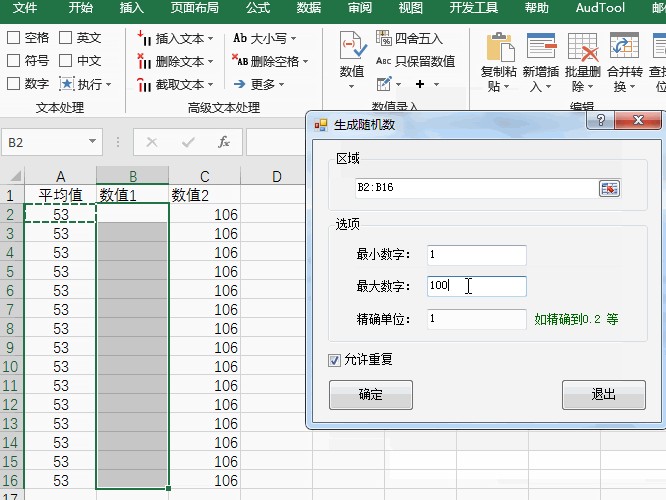Viewport: 666px width, 500px height.
Task: Toggle the 空格 checkbox
Action: (x=14, y=37)
